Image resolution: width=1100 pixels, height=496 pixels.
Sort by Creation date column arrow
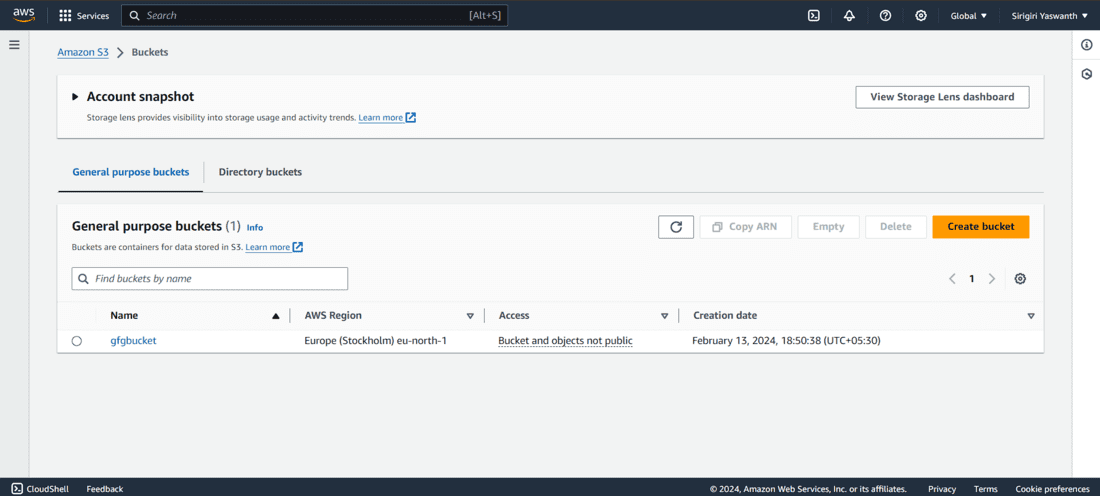1031,316
